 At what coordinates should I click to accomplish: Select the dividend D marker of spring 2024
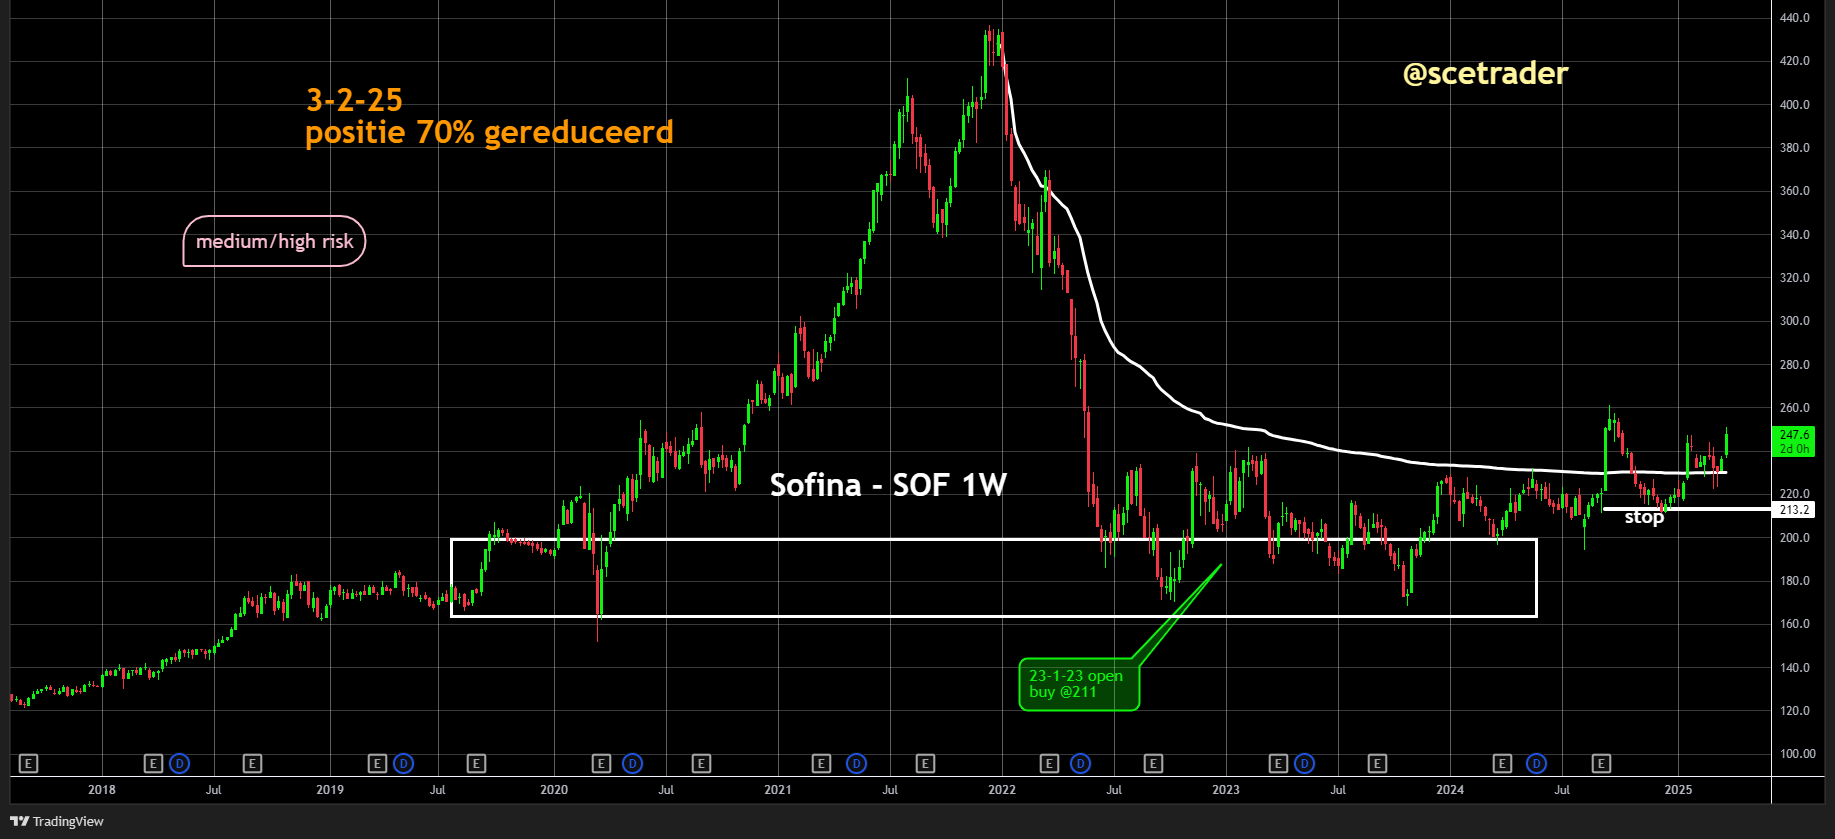tap(1536, 764)
